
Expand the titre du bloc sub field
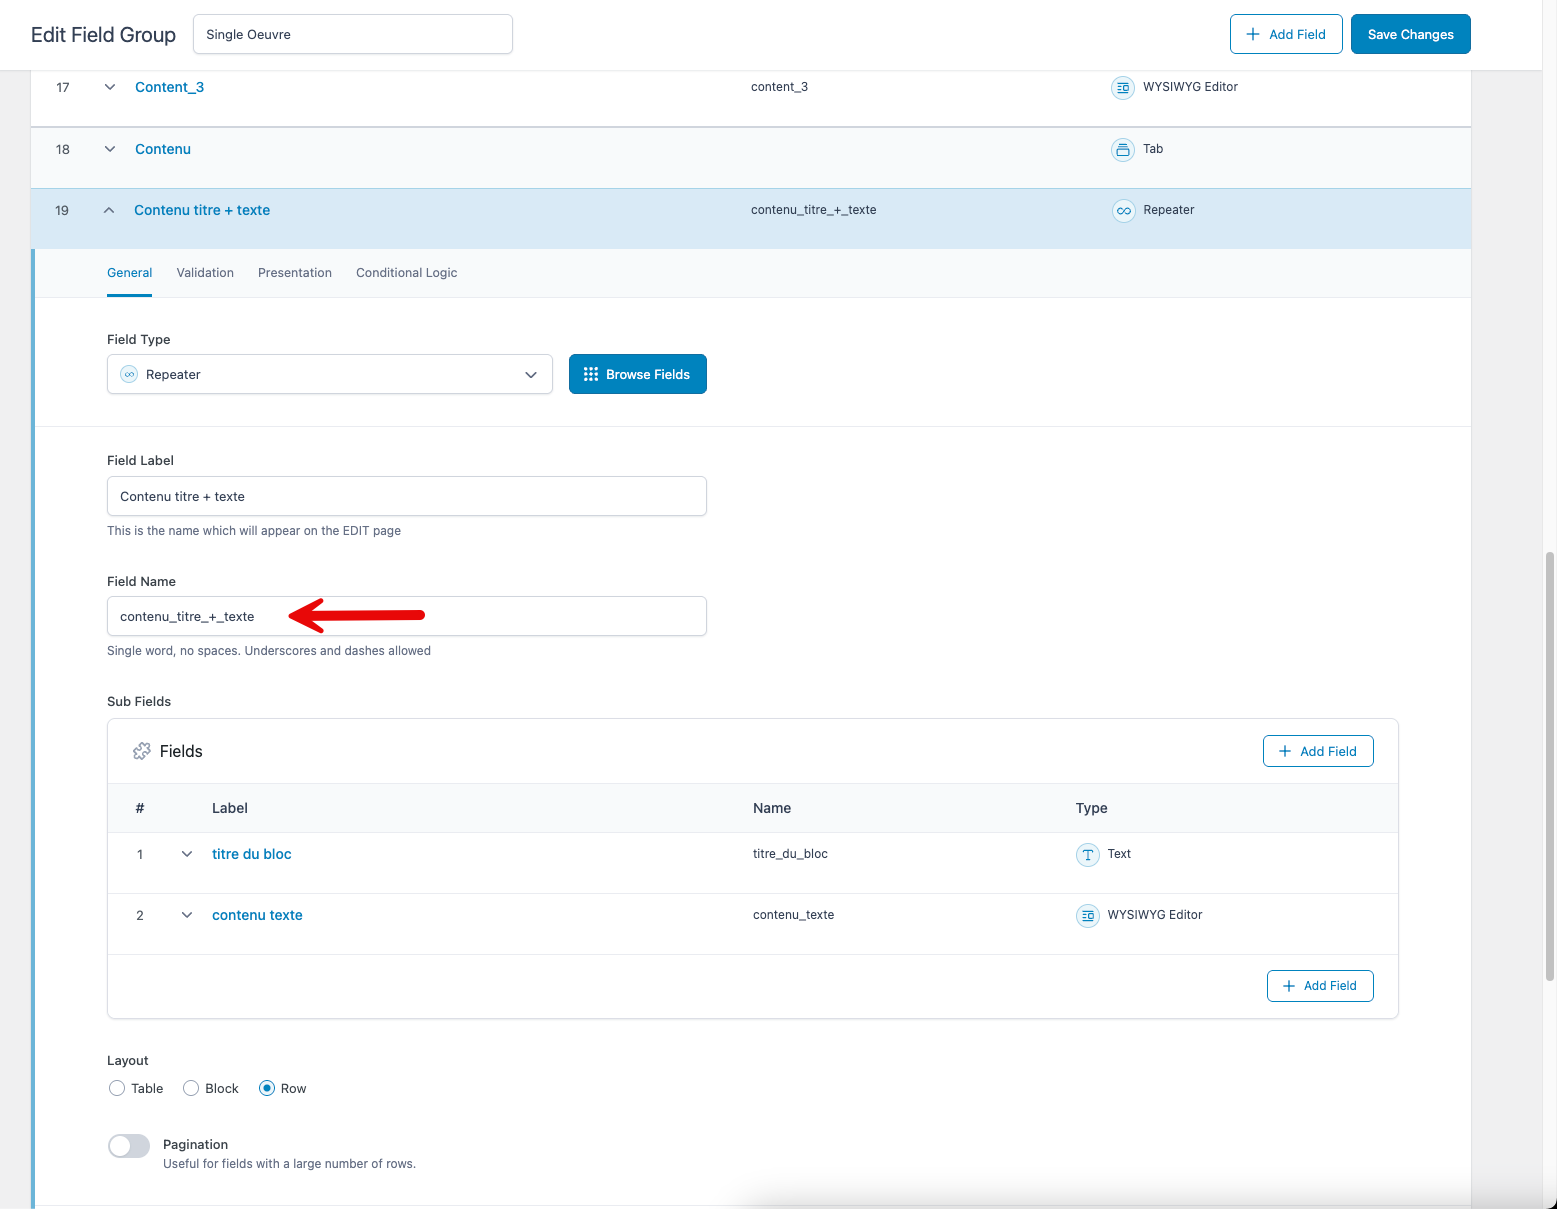[187, 854]
